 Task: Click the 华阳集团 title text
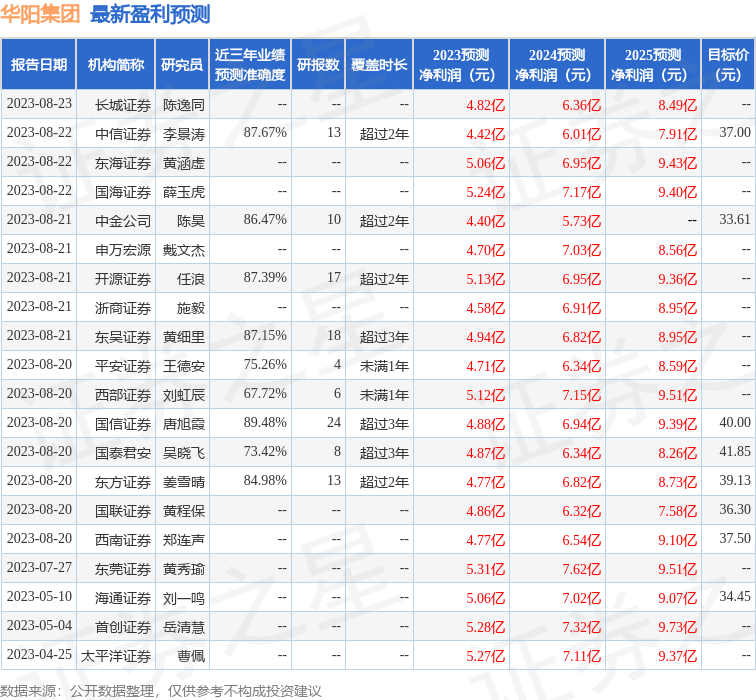coord(40,14)
